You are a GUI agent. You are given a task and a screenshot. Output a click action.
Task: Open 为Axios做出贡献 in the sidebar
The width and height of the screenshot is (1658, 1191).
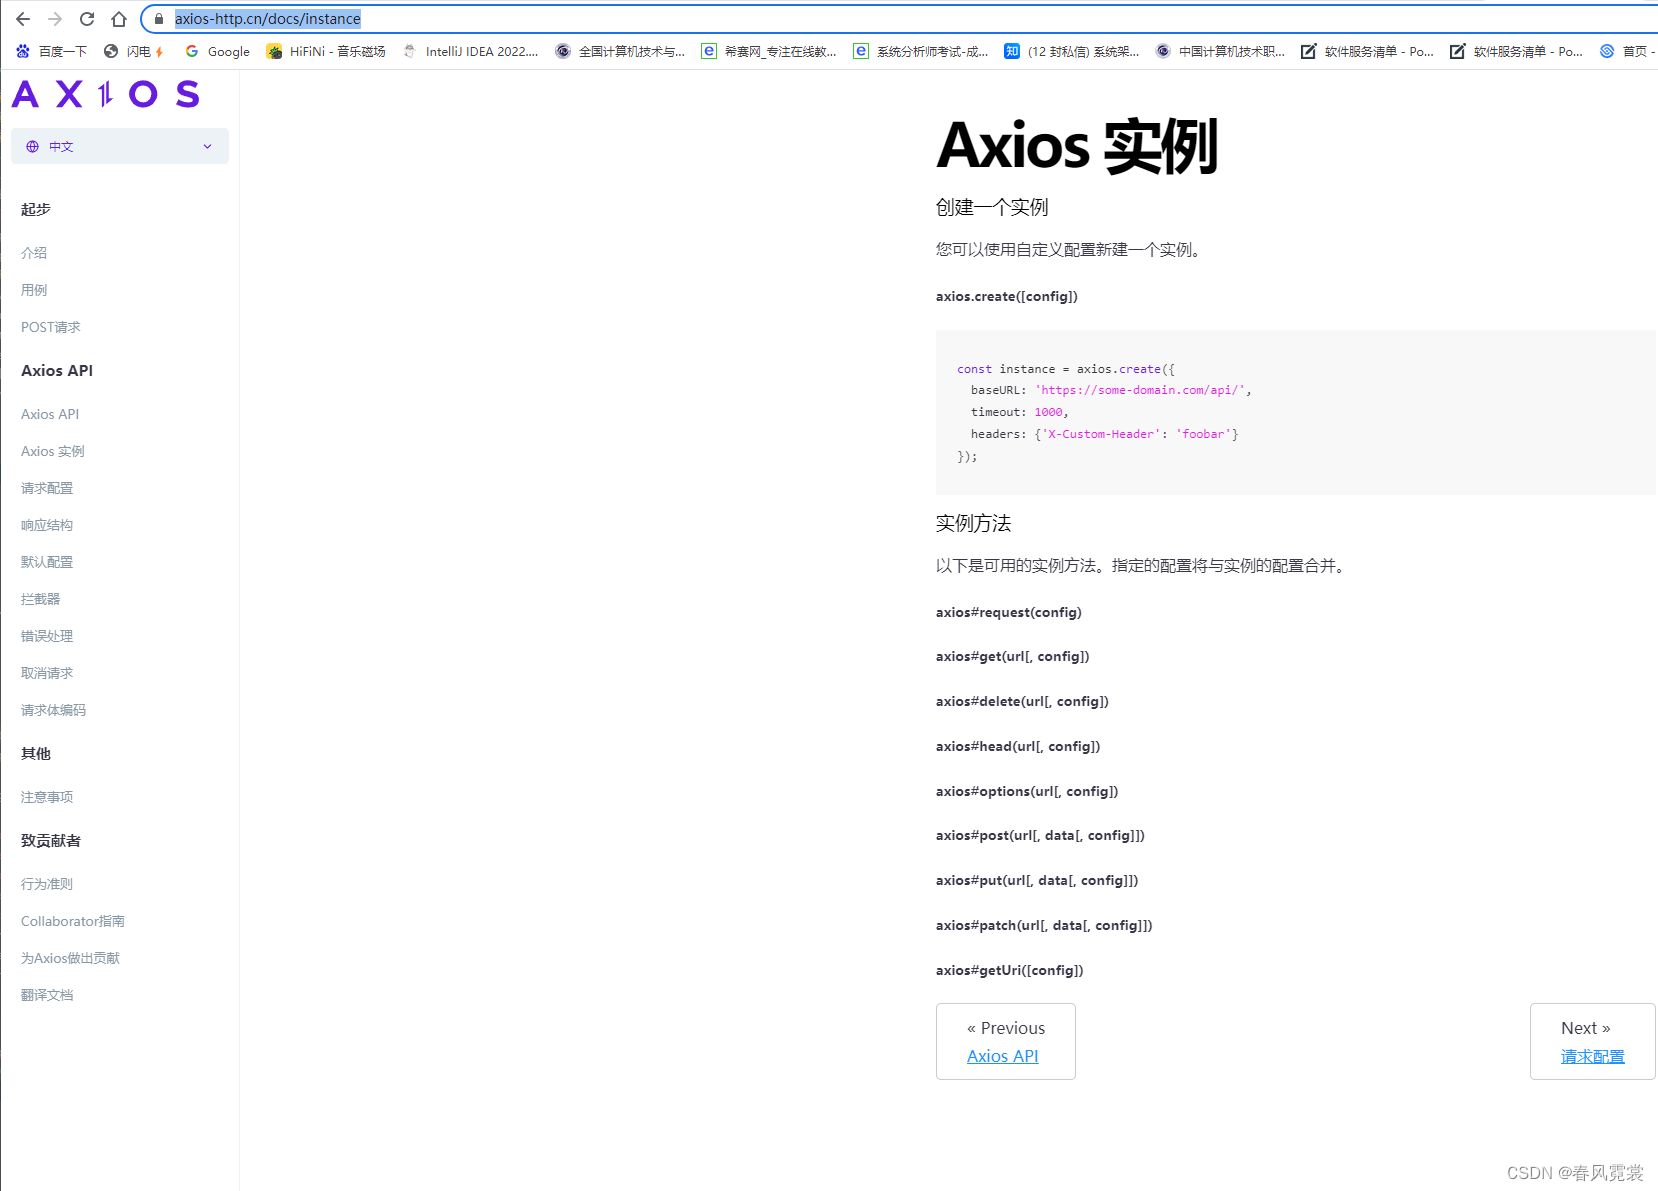pos(70,958)
